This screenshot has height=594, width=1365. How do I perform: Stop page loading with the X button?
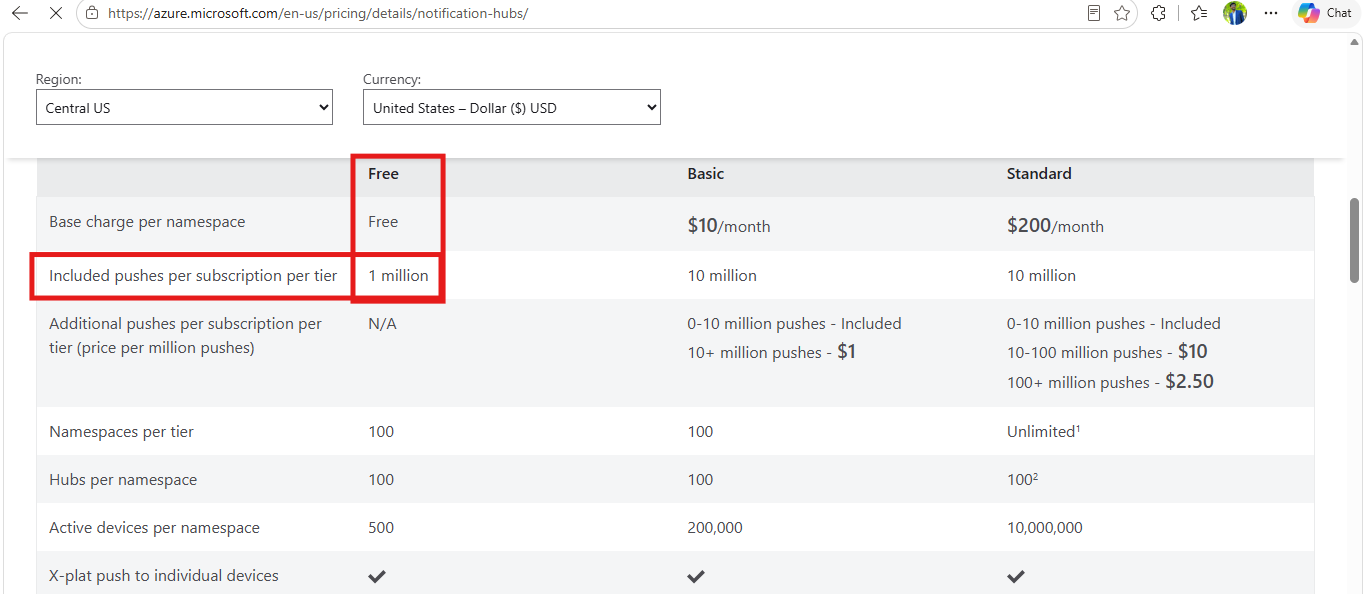coord(55,13)
